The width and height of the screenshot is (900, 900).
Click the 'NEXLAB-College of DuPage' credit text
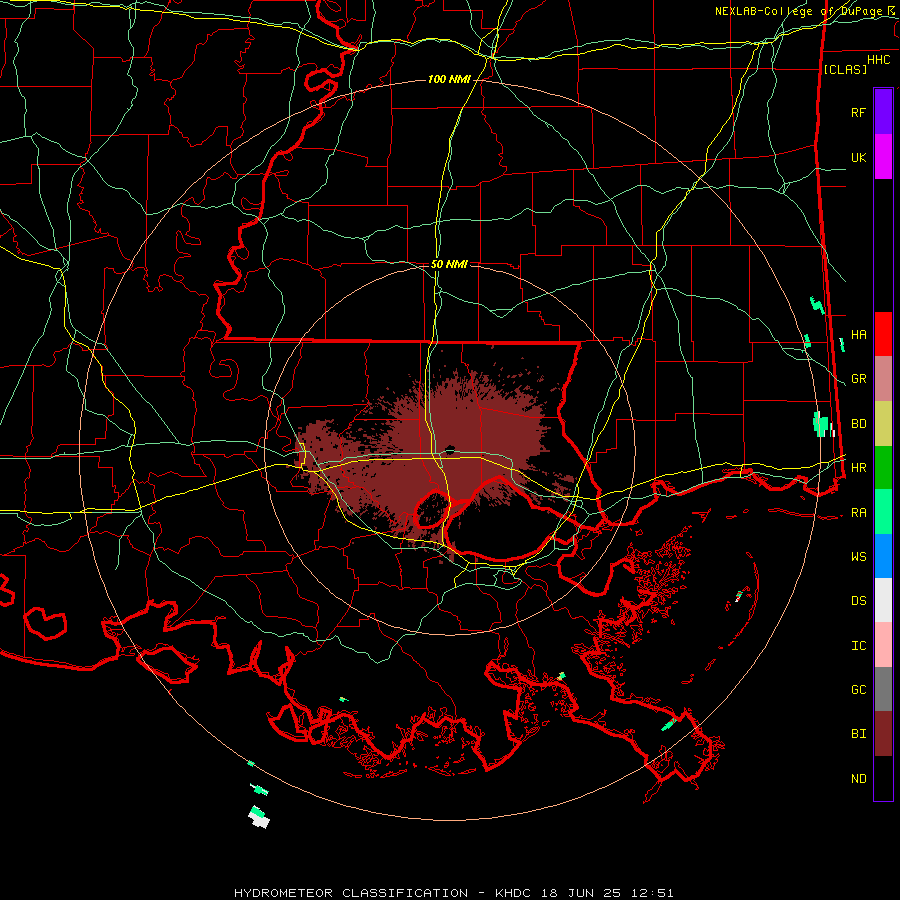point(798,11)
